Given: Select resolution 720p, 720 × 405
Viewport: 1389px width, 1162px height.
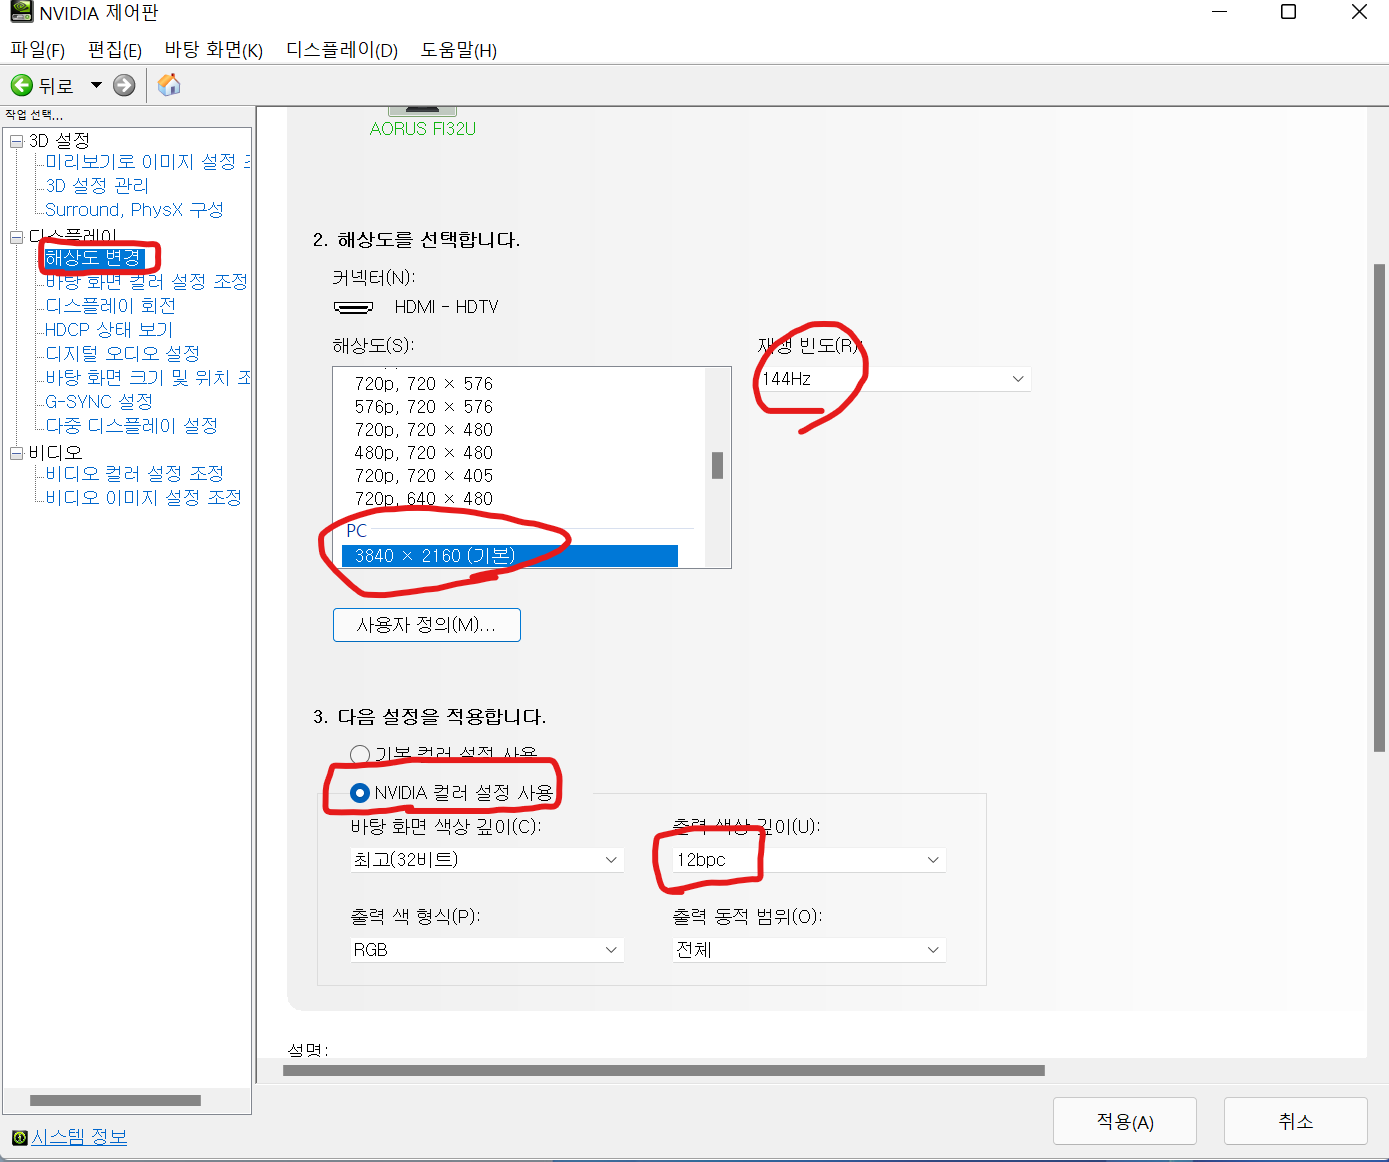Looking at the screenshot, I should point(424,476).
